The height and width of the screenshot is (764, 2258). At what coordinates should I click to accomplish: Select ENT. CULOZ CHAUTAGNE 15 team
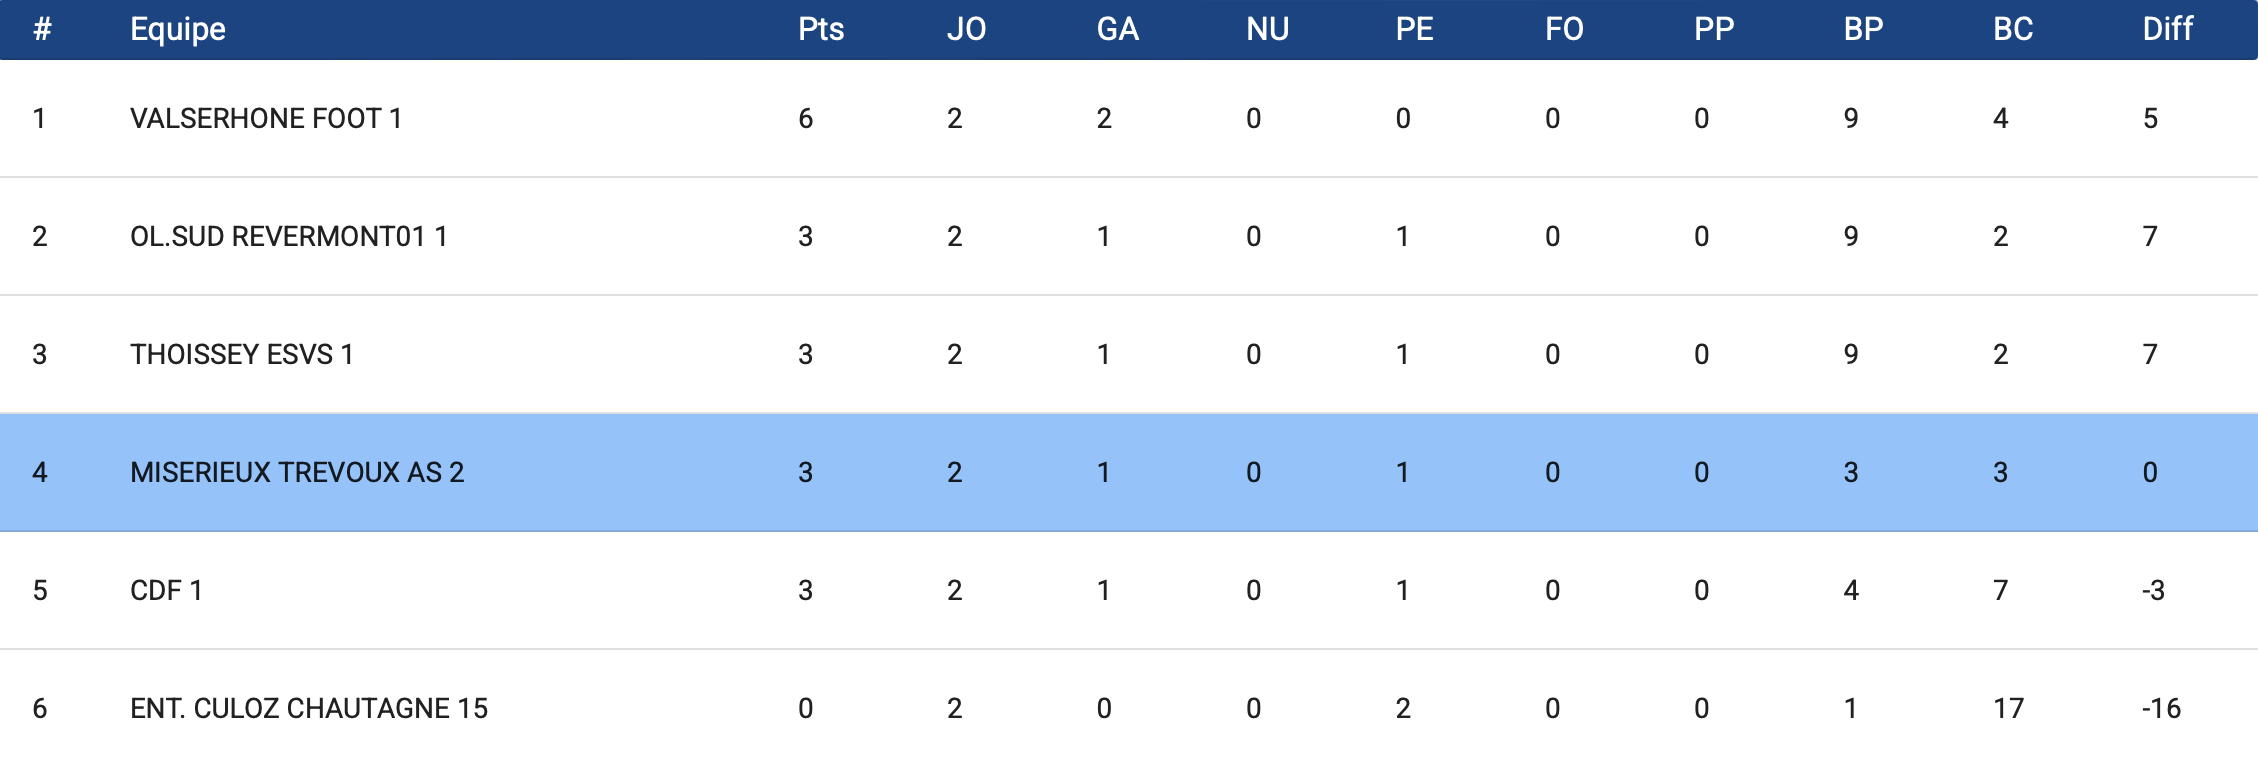click(308, 709)
